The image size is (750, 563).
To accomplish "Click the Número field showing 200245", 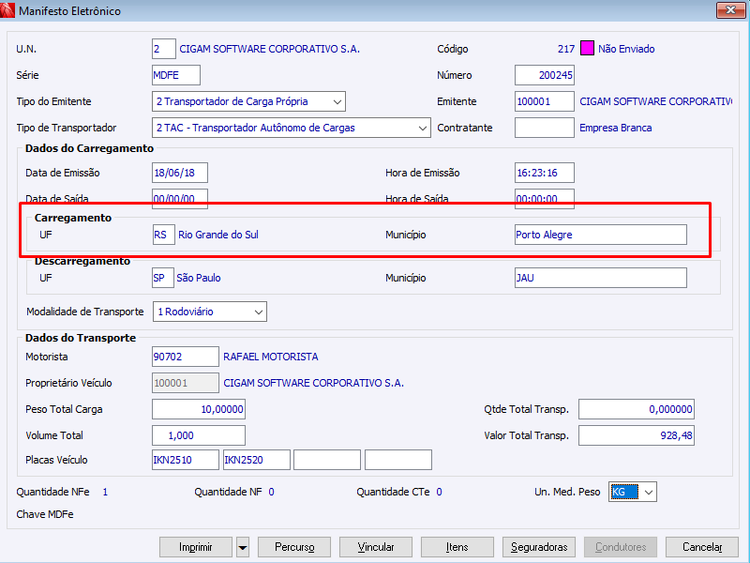I will (544, 75).
